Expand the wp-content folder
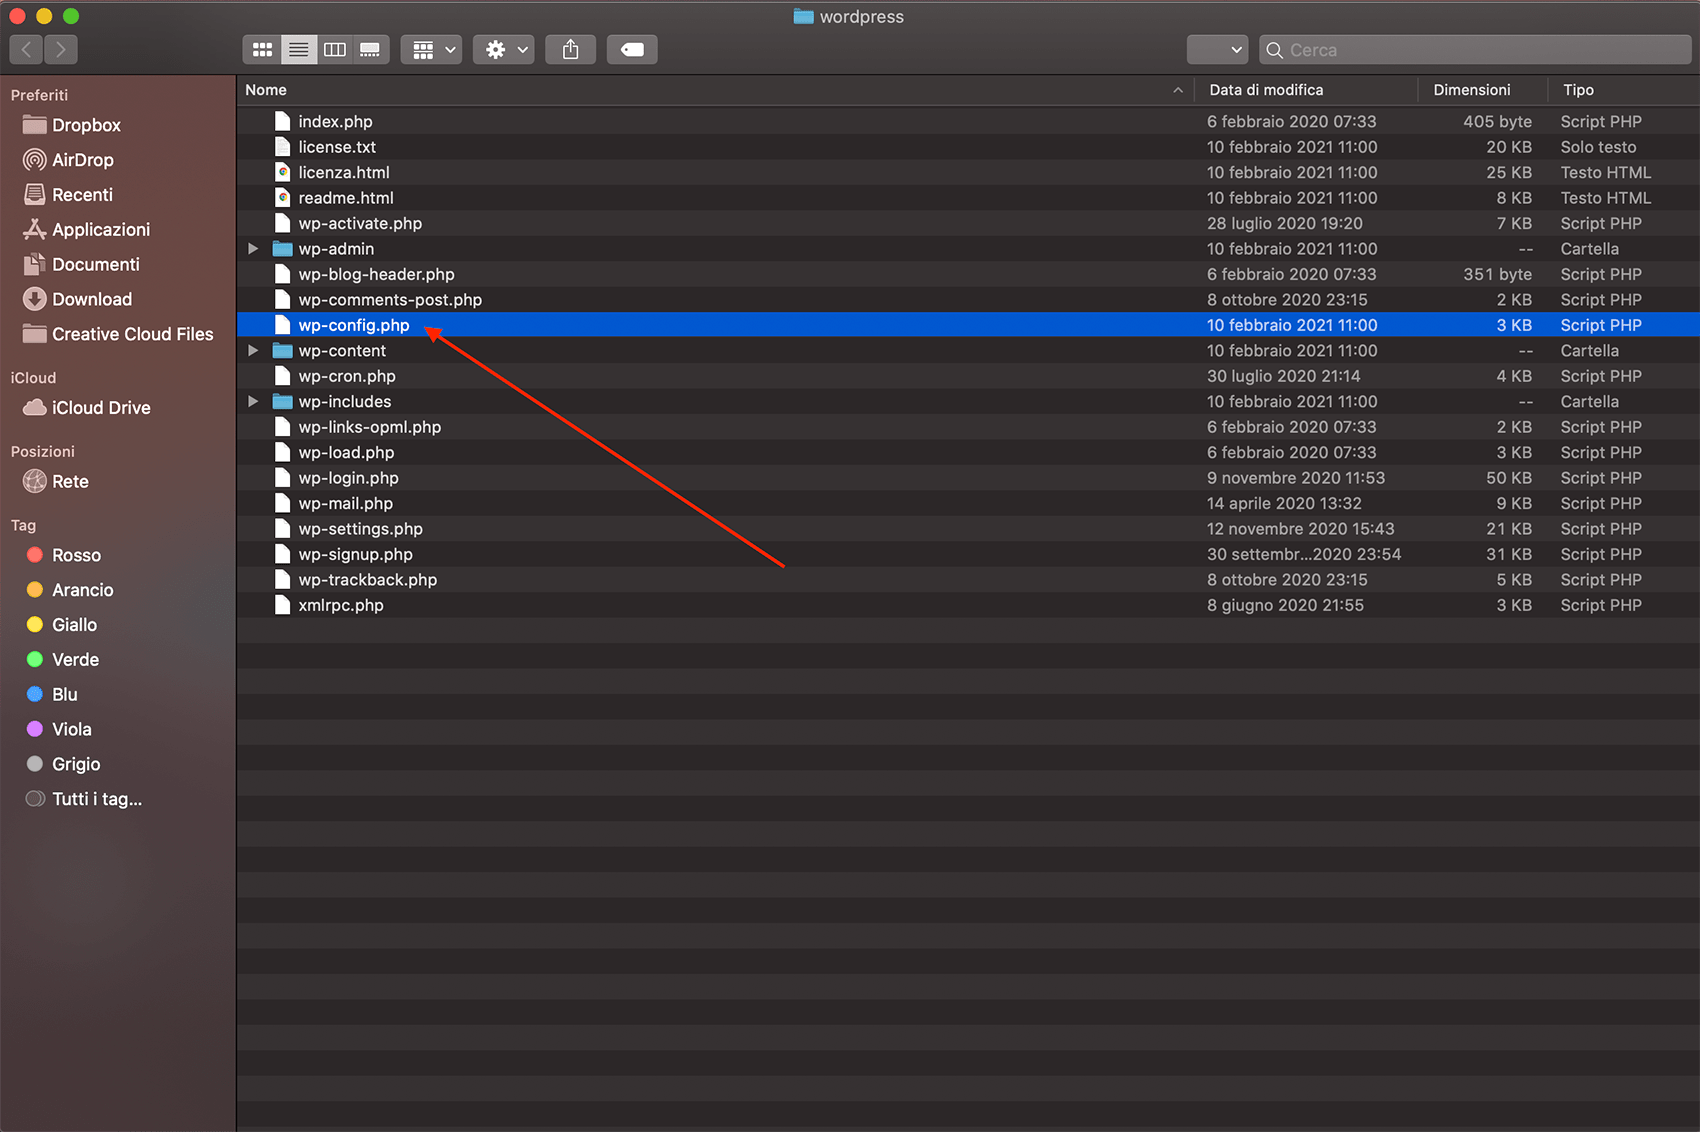Screen dimensions: 1700x1132 click(x=253, y=351)
